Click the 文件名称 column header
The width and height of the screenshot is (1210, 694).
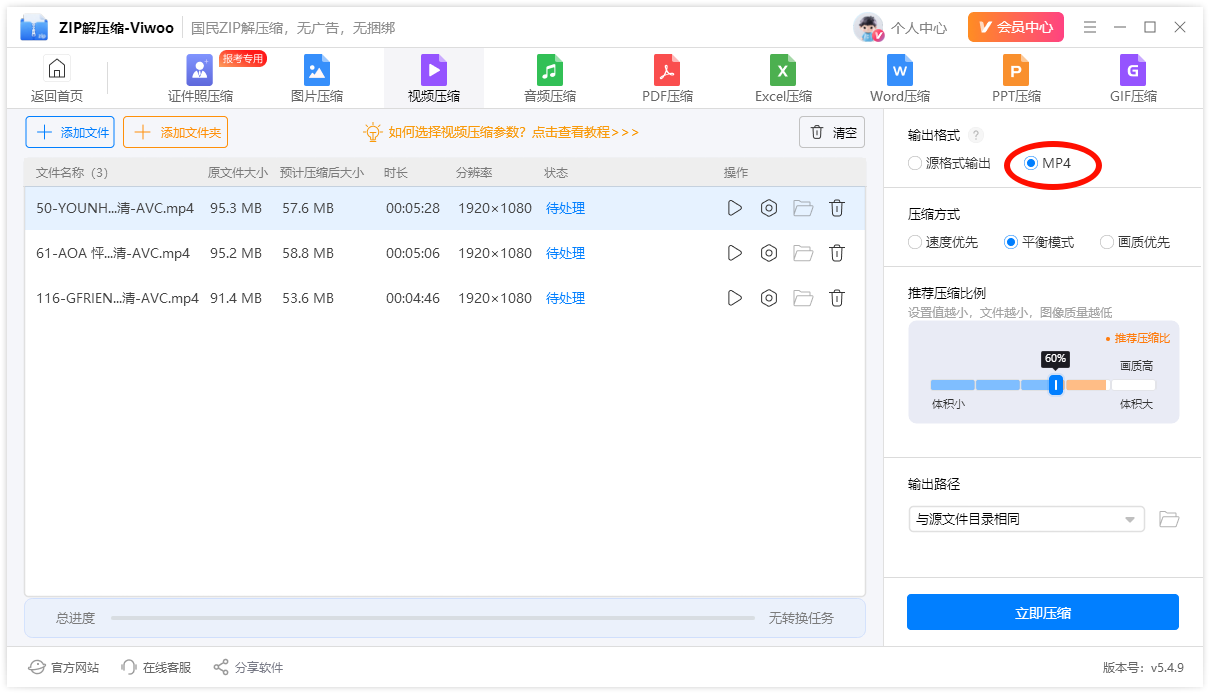click(x=72, y=173)
